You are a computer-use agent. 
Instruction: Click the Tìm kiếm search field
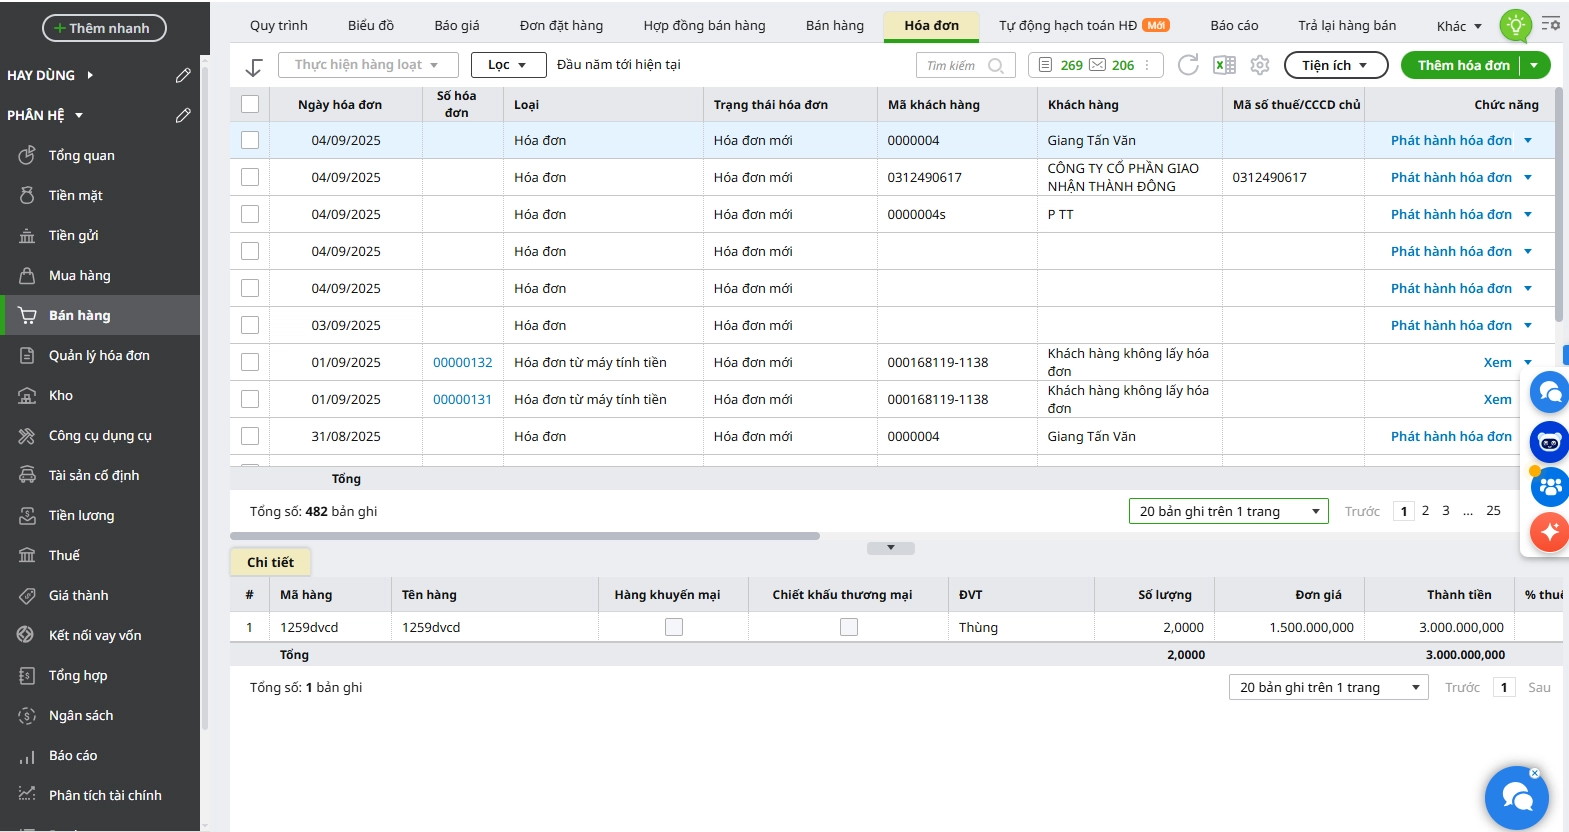(x=955, y=65)
